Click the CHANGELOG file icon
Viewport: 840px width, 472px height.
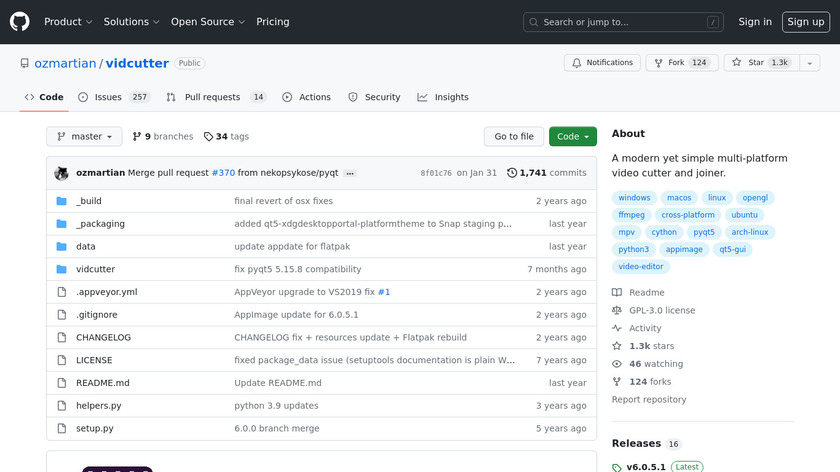tap(62, 338)
